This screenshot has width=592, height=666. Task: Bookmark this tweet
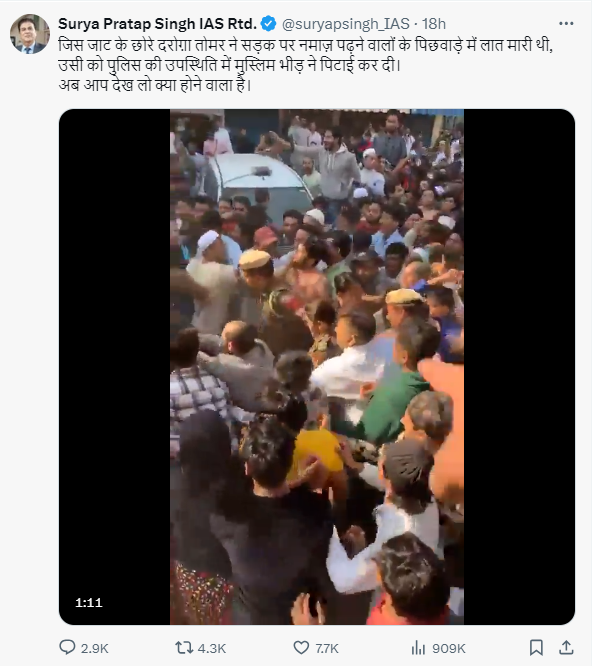(x=536, y=648)
